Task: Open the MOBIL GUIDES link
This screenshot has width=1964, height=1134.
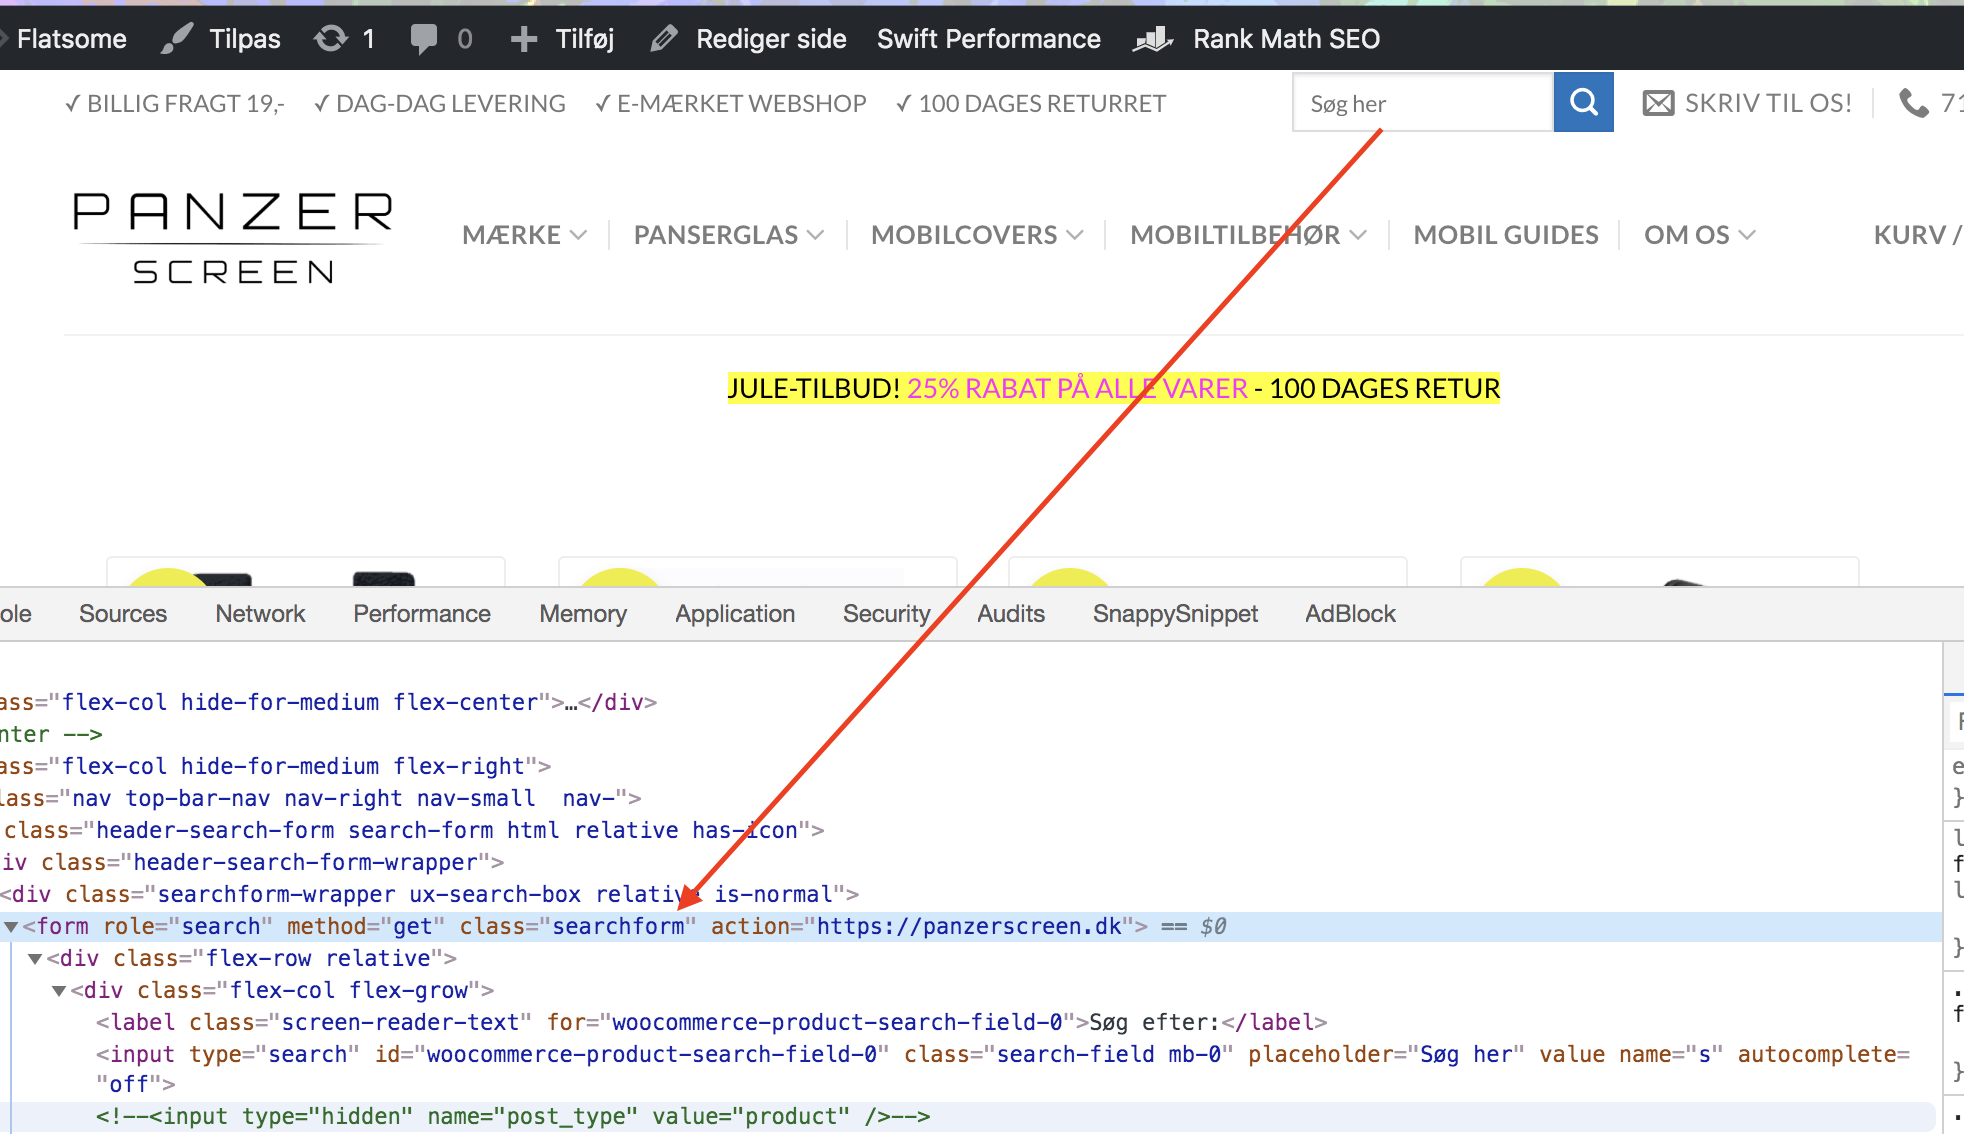Action: (1505, 235)
